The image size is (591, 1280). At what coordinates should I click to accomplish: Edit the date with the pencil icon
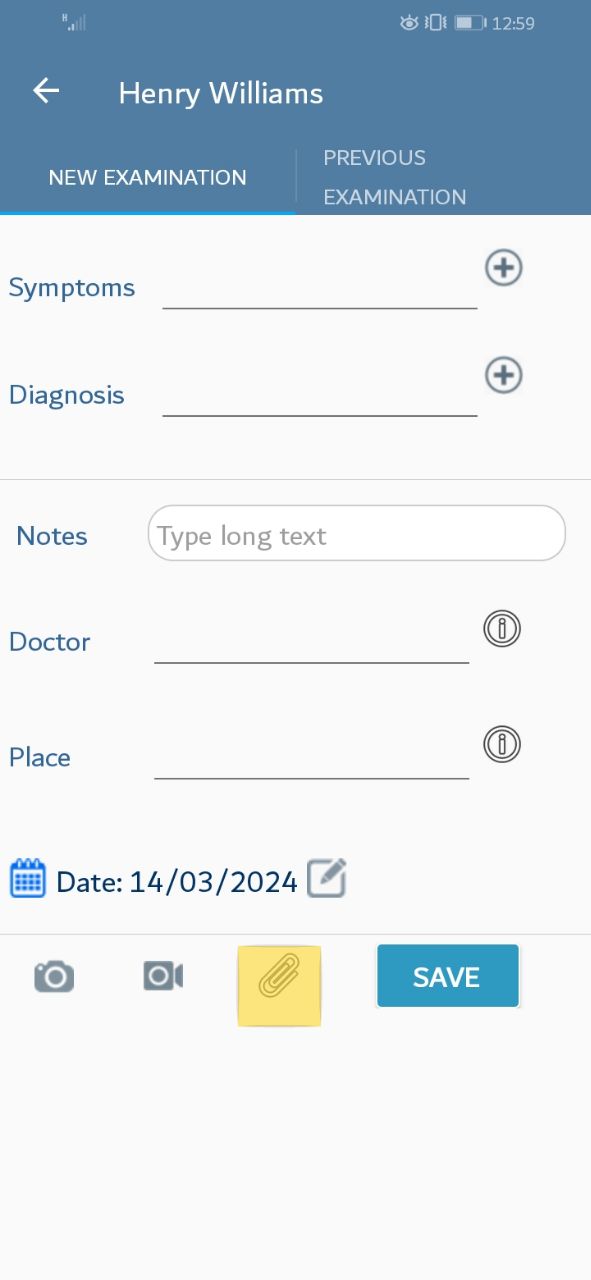point(326,878)
